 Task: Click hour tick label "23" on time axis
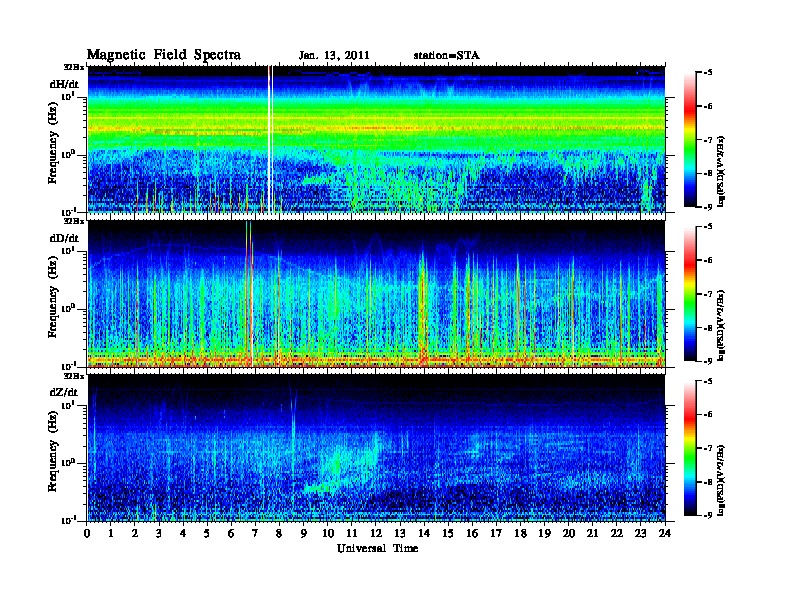pyautogui.click(x=641, y=534)
